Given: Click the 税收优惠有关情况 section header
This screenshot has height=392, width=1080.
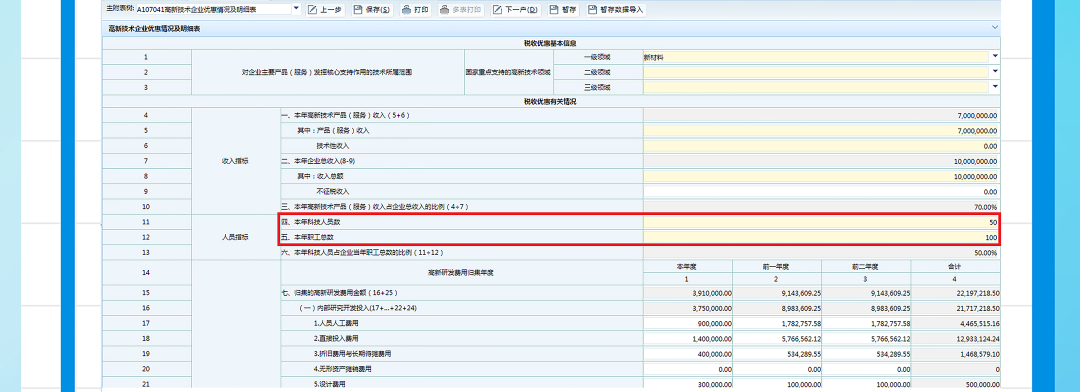Looking at the screenshot, I should click(550, 102).
